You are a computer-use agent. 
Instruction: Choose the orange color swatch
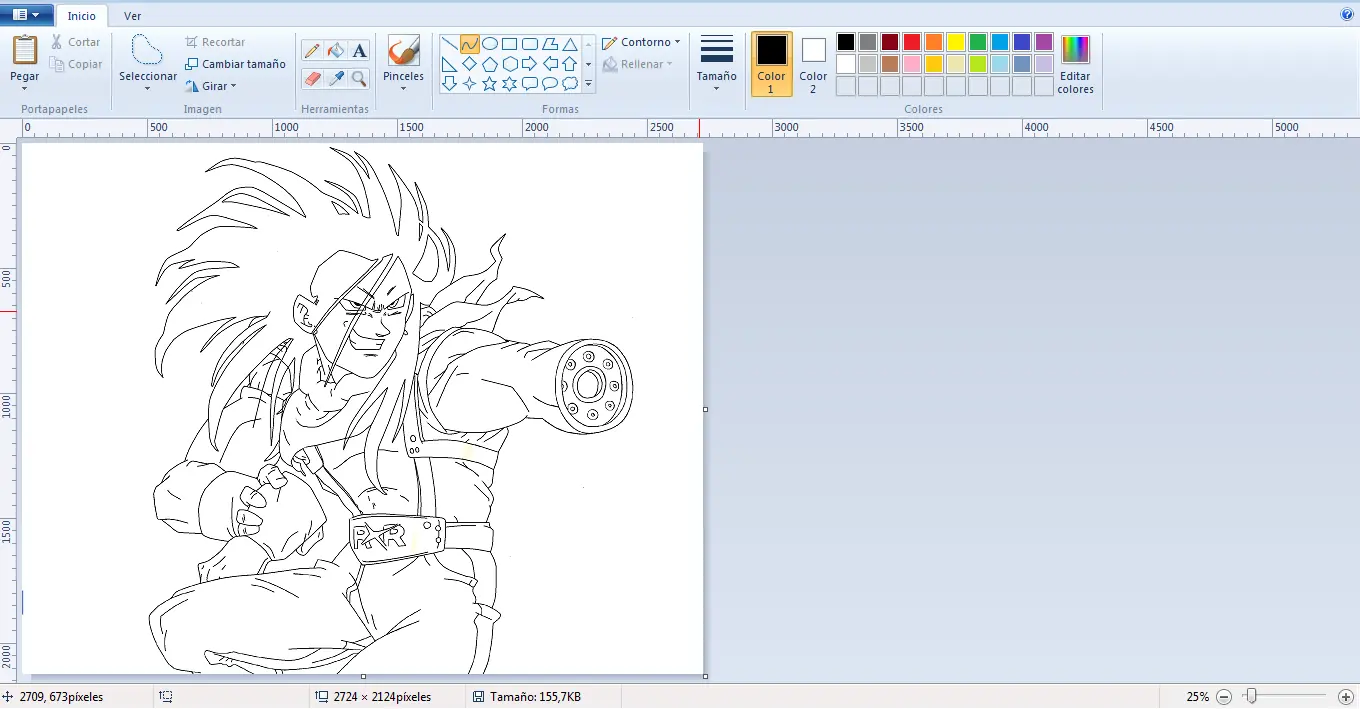click(933, 42)
